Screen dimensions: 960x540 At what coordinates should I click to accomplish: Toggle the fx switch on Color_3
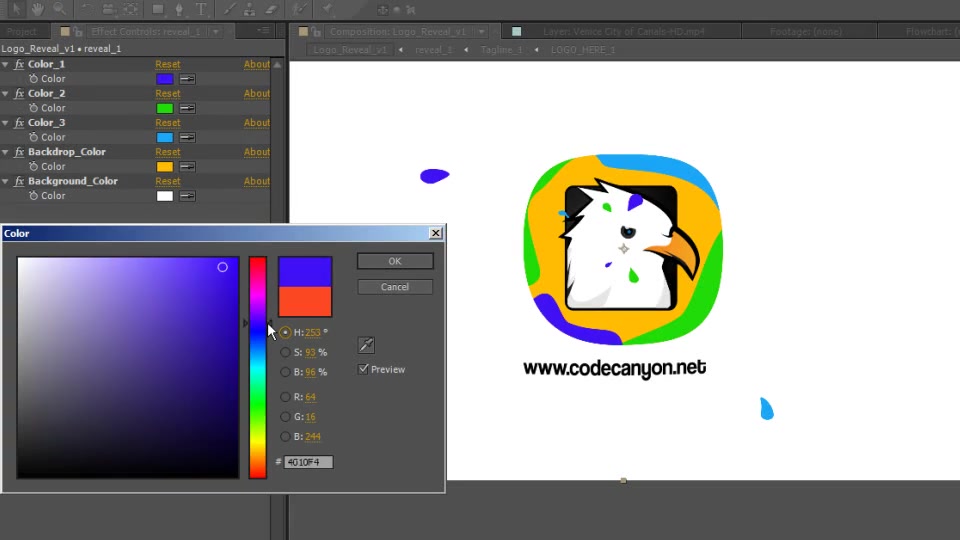tap(19, 123)
